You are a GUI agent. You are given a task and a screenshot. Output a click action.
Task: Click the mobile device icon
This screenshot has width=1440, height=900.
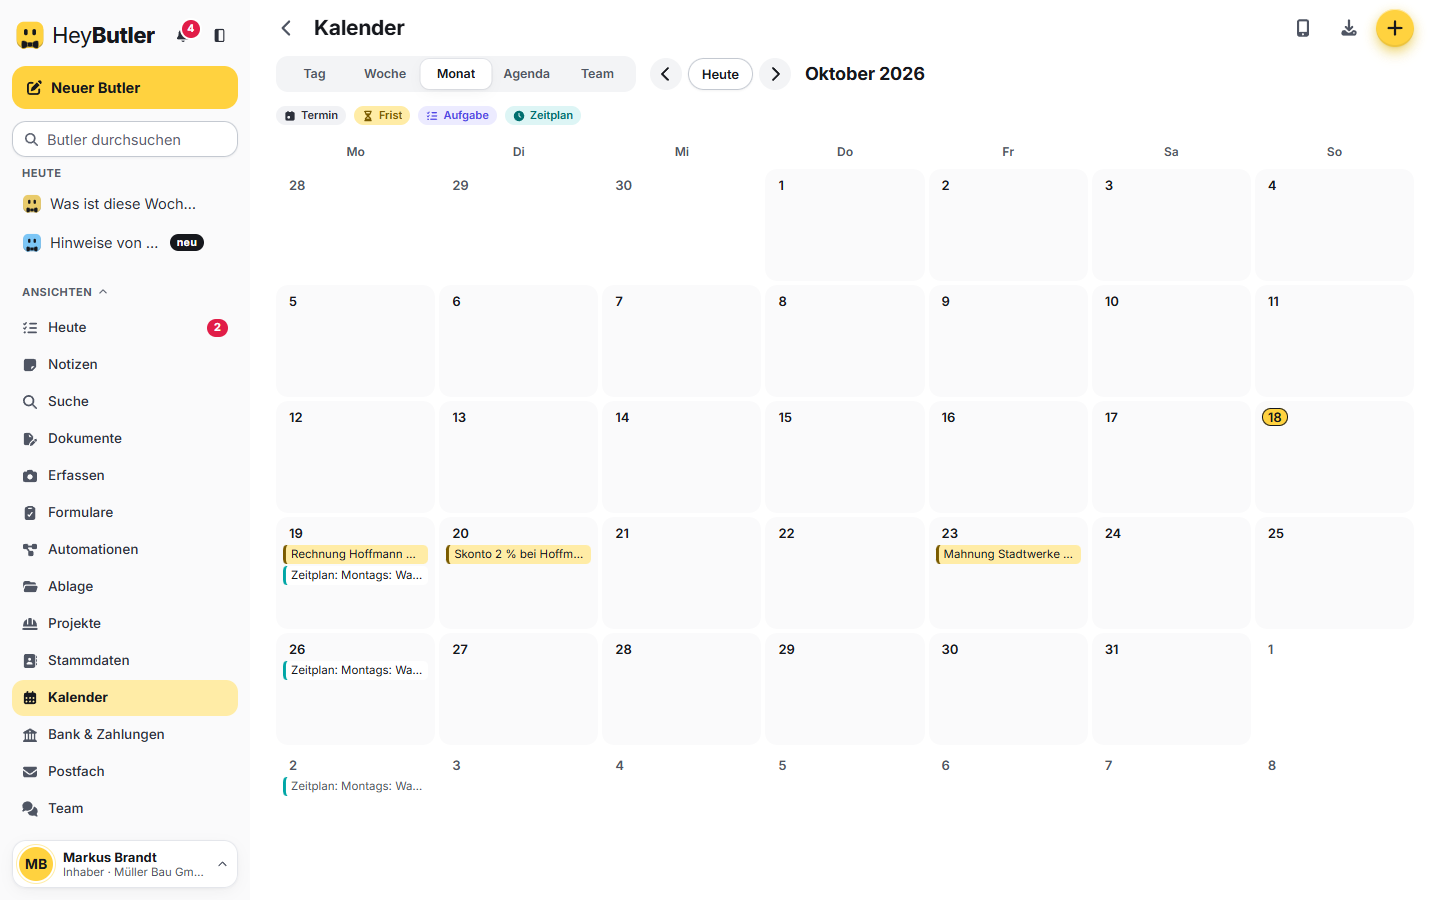(x=1303, y=28)
